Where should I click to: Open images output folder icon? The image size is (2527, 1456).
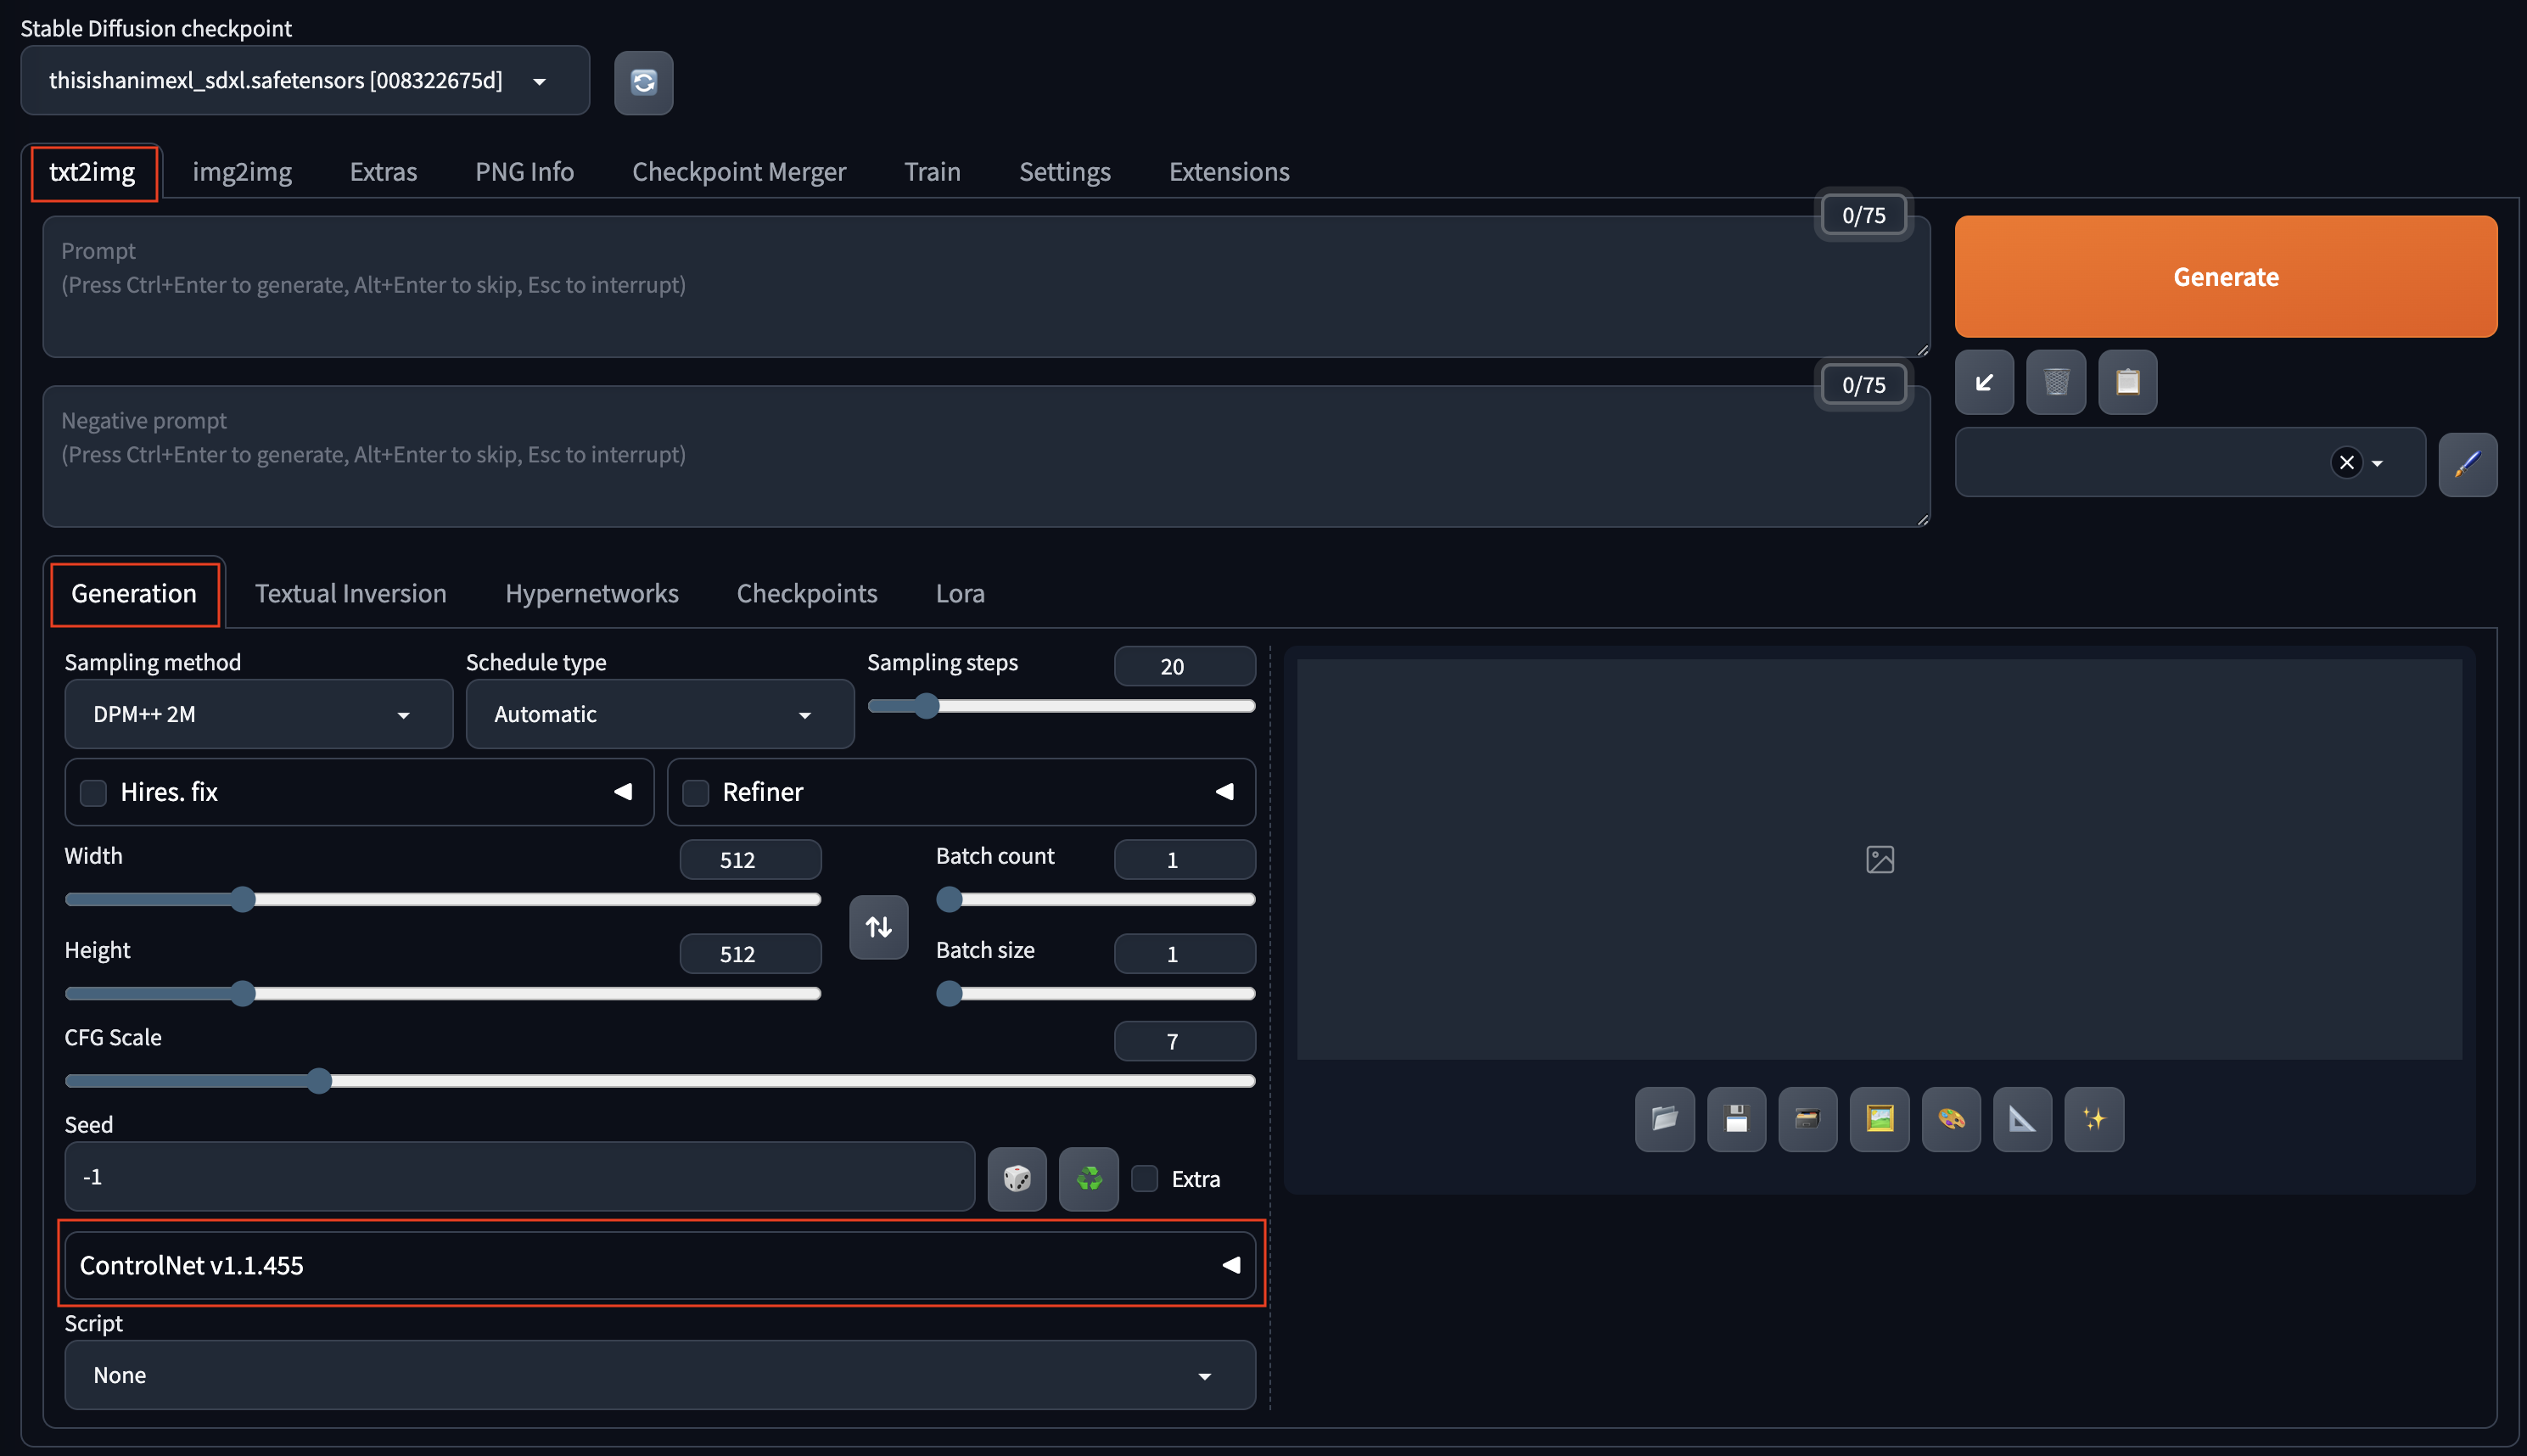point(1664,1119)
